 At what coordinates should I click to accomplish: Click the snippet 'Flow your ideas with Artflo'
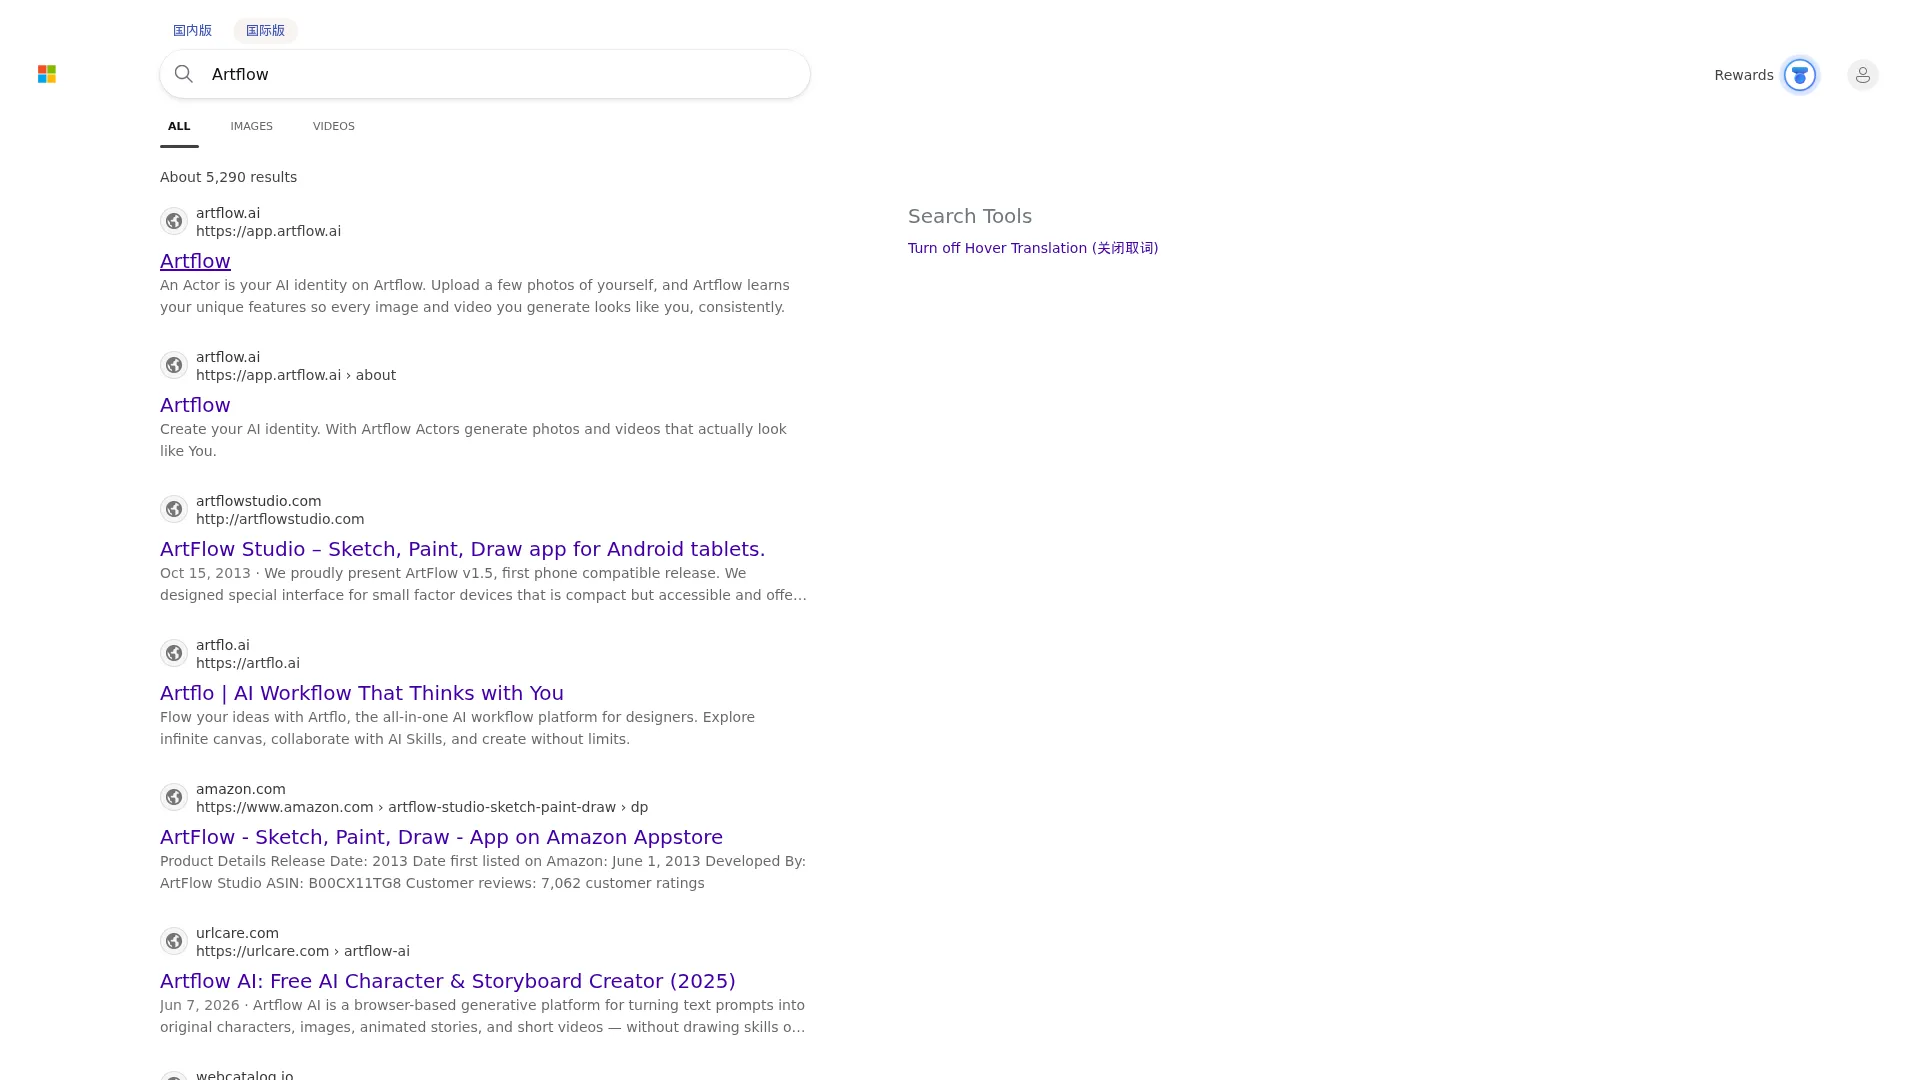pyautogui.click(x=457, y=728)
